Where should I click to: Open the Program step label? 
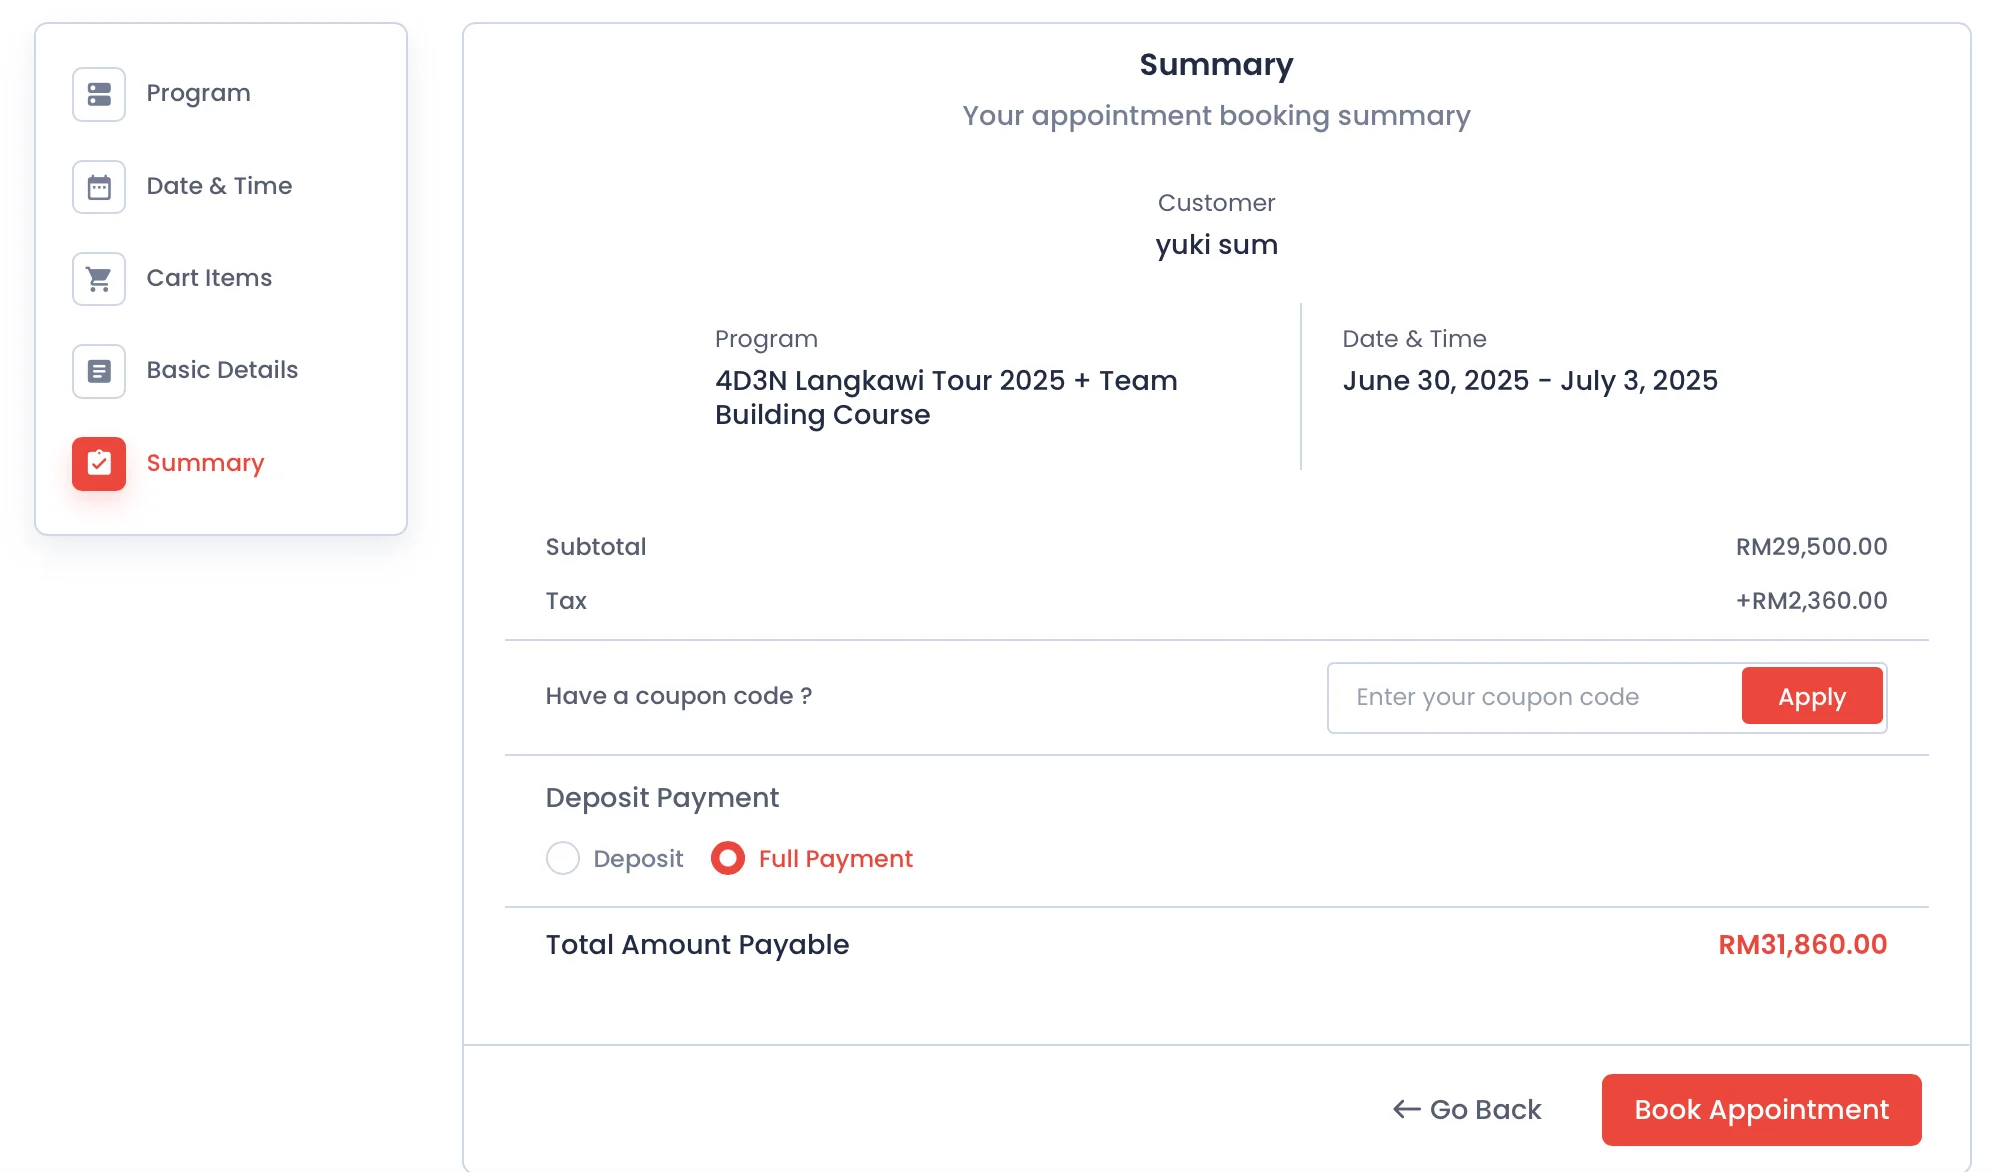[x=198, y=93]
